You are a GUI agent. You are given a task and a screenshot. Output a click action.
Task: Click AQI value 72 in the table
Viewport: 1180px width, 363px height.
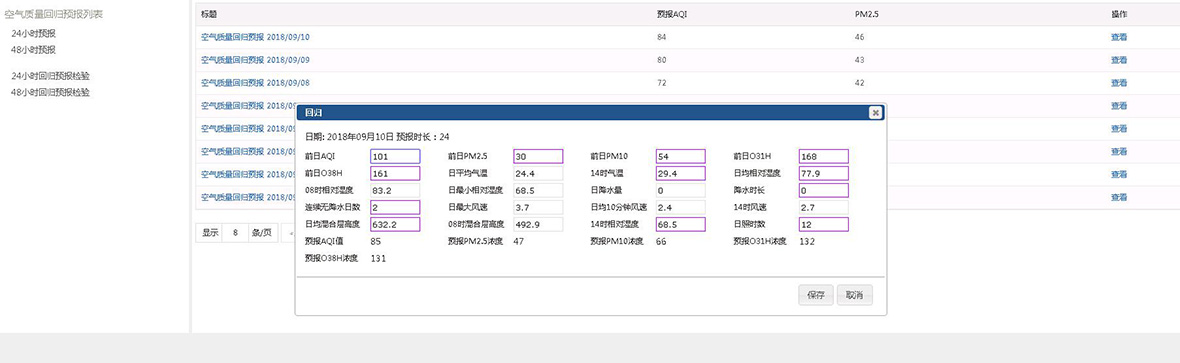[661, 83]
